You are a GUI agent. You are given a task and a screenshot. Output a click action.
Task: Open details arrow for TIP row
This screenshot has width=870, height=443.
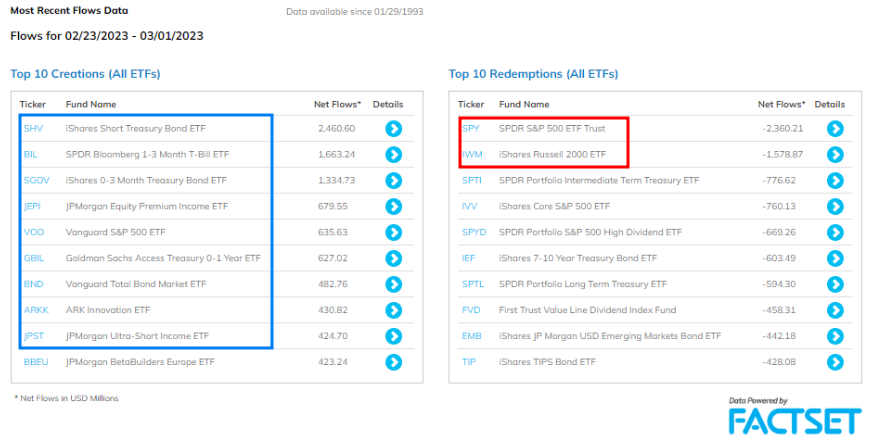[835, 362]
